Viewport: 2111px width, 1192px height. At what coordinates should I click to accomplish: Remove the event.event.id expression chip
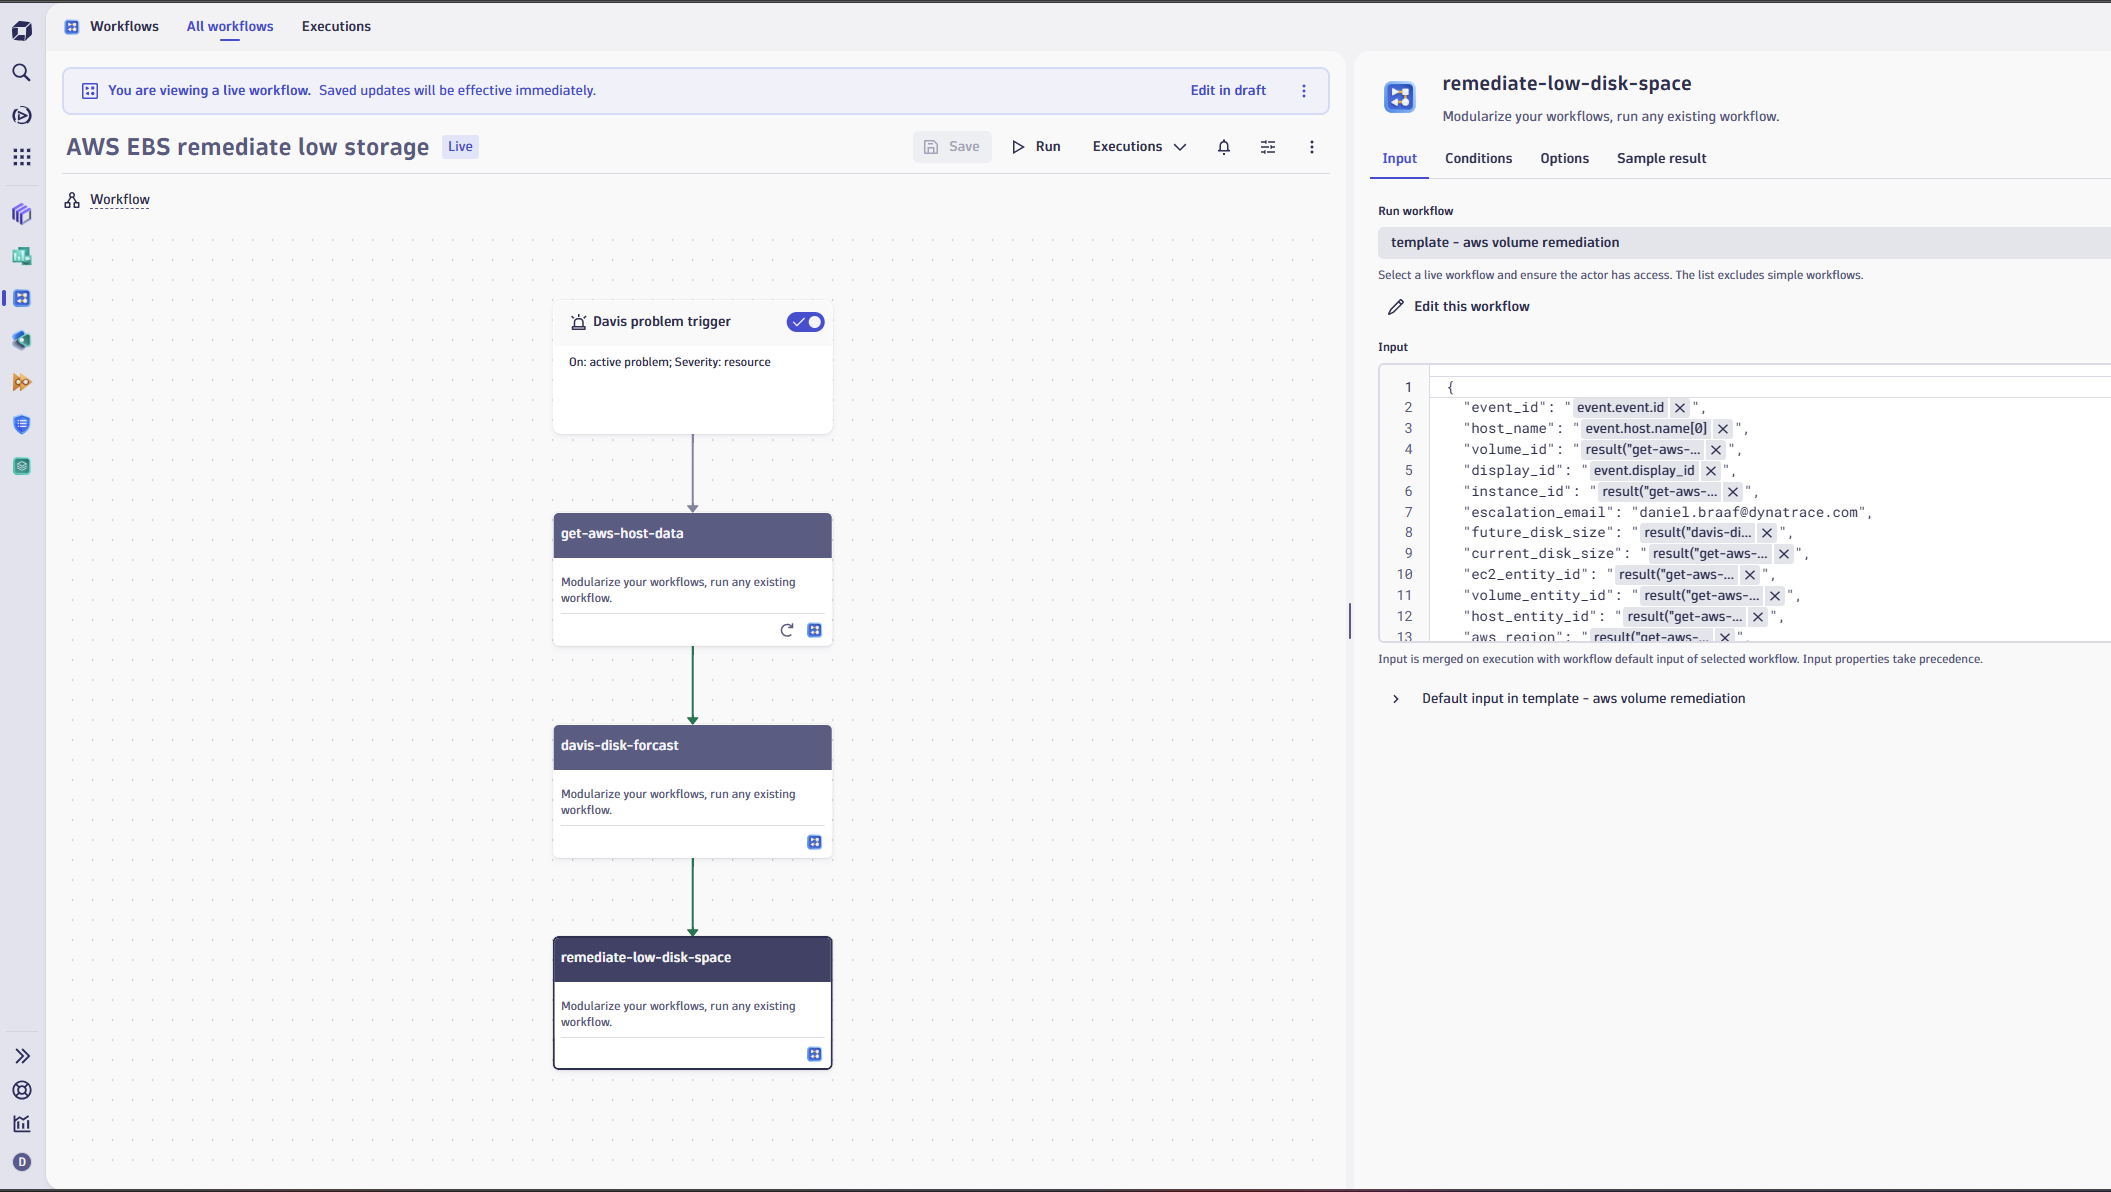(1680, 408)
